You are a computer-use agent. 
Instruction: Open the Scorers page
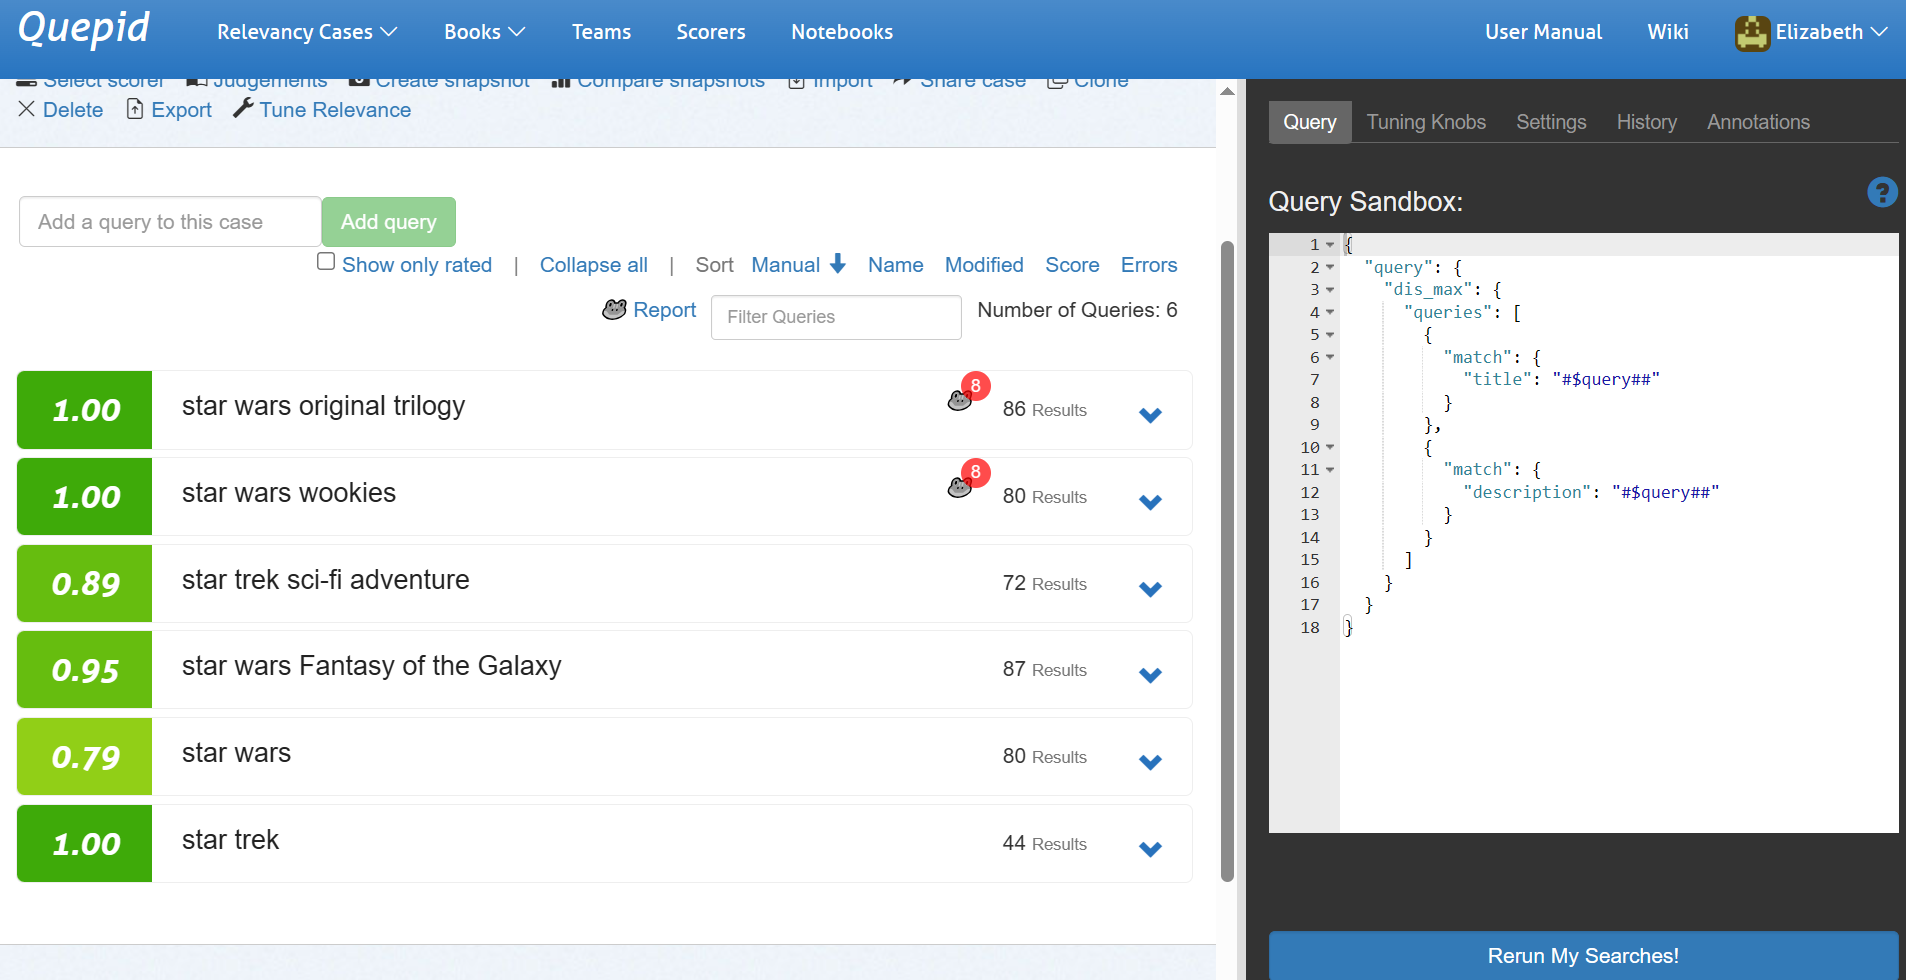[710, 32]
